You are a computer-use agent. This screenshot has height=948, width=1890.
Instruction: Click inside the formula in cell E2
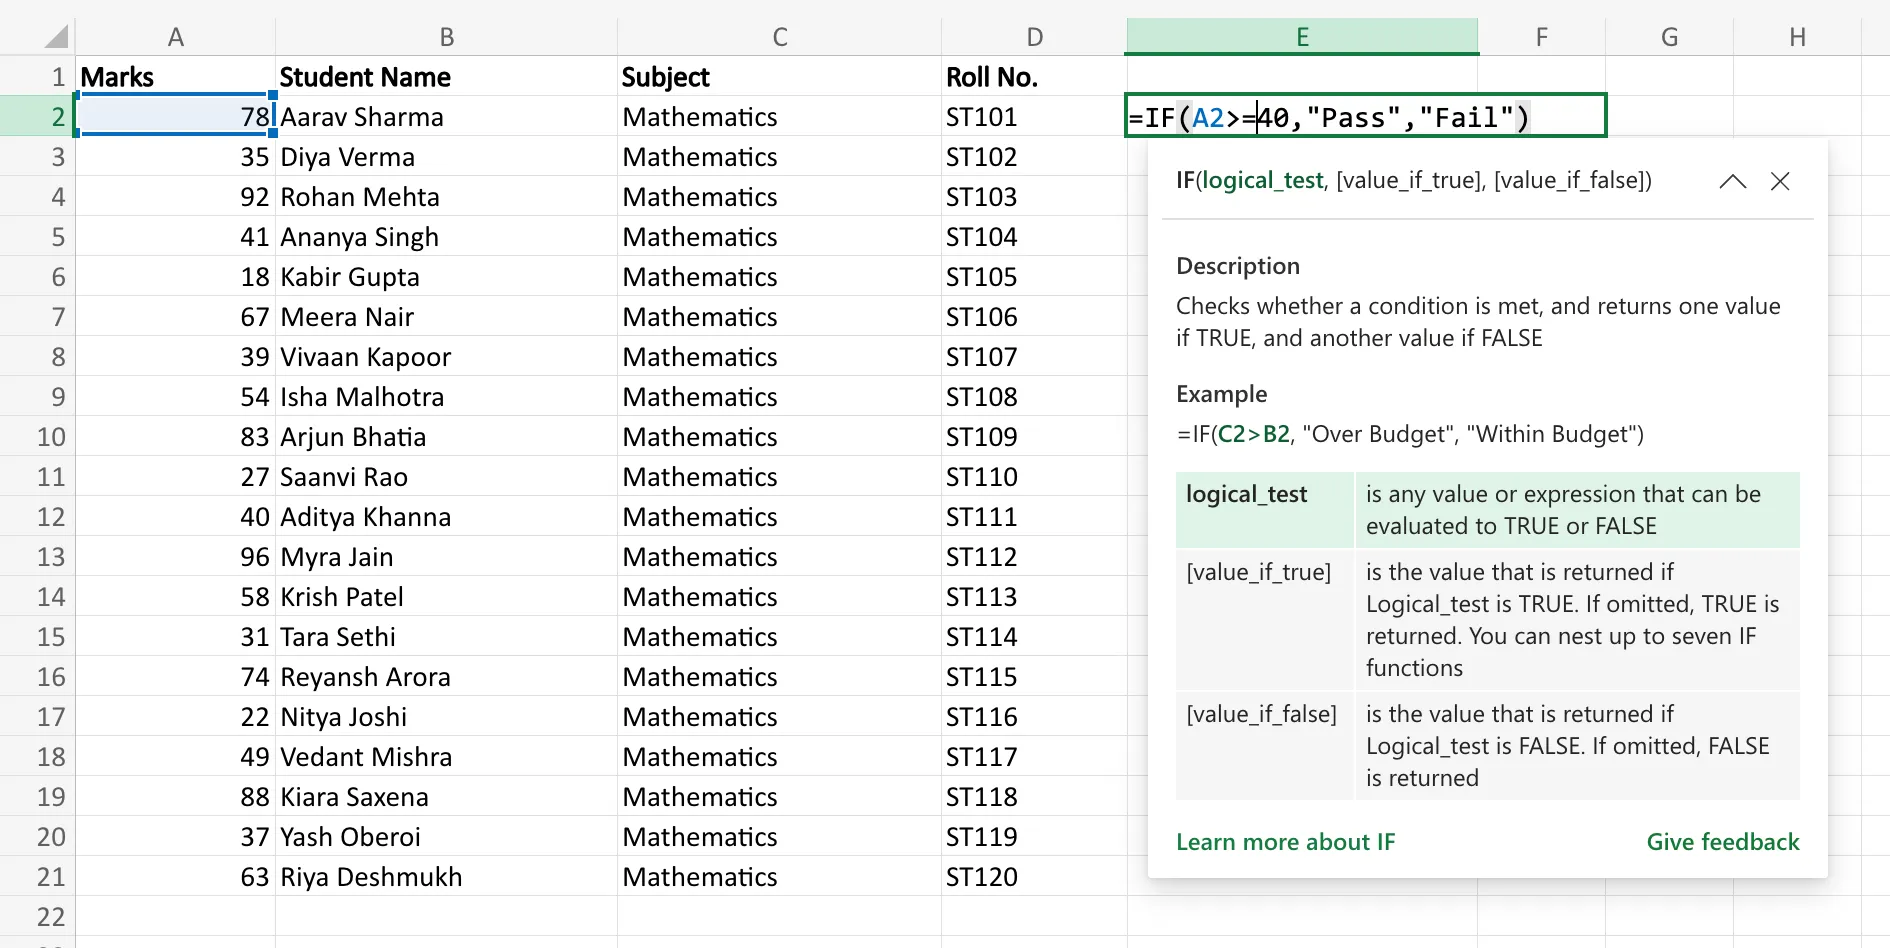tap(1330, 116)
